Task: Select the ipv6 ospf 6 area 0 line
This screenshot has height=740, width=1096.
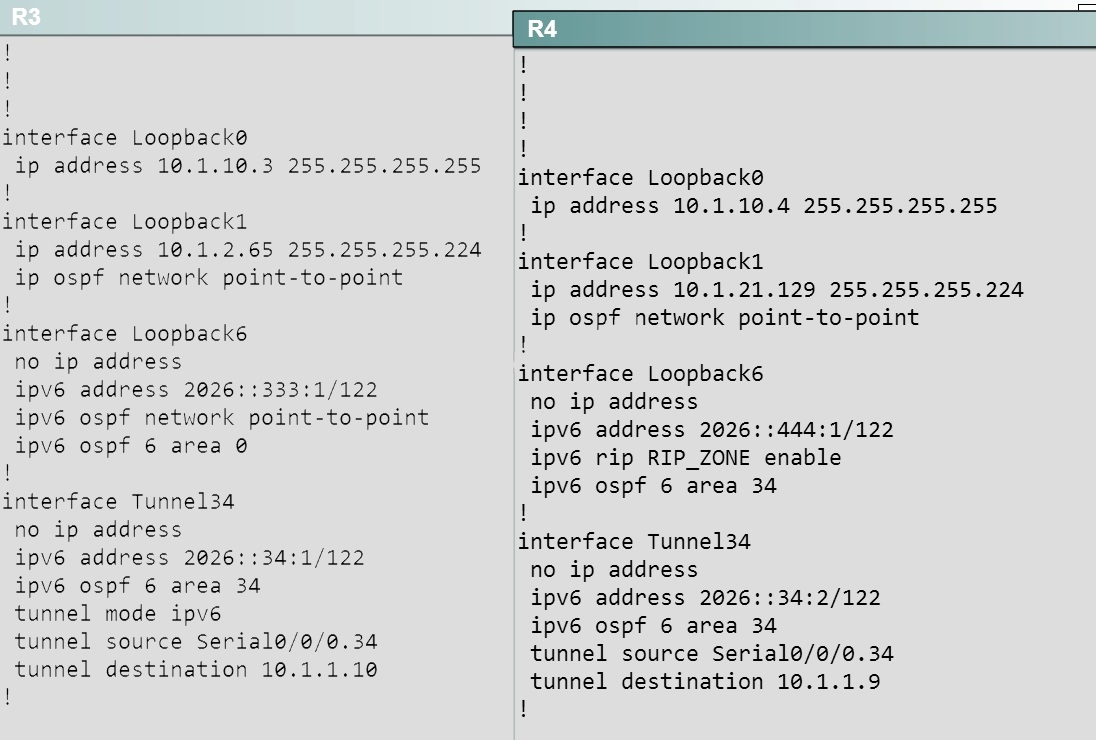Action: click(x=131, y=445)
